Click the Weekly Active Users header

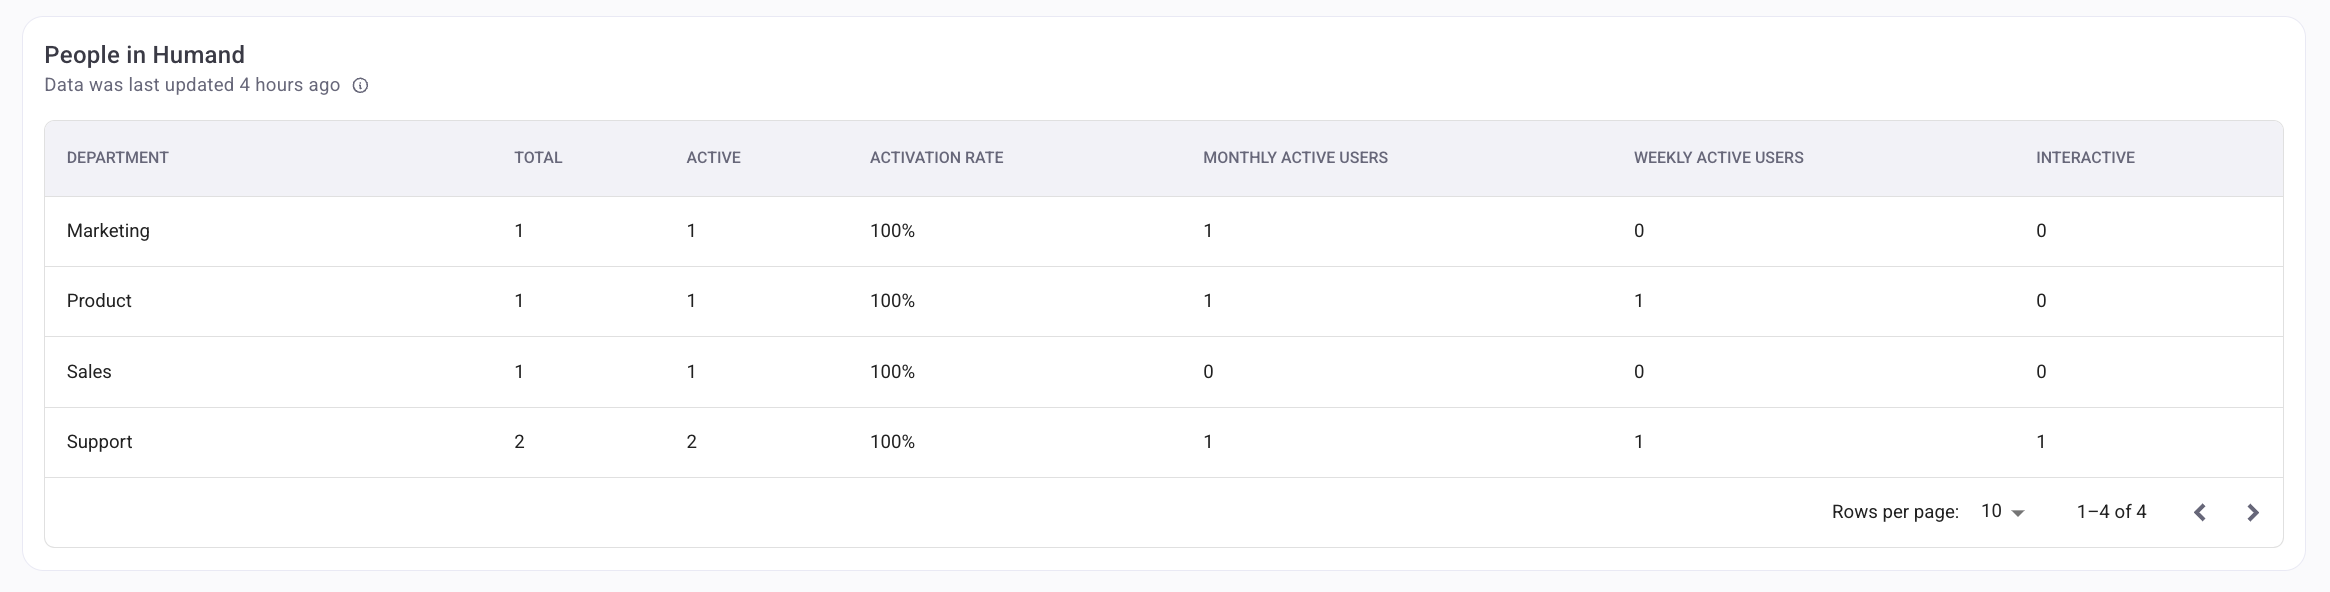[x=1718, y=158]
